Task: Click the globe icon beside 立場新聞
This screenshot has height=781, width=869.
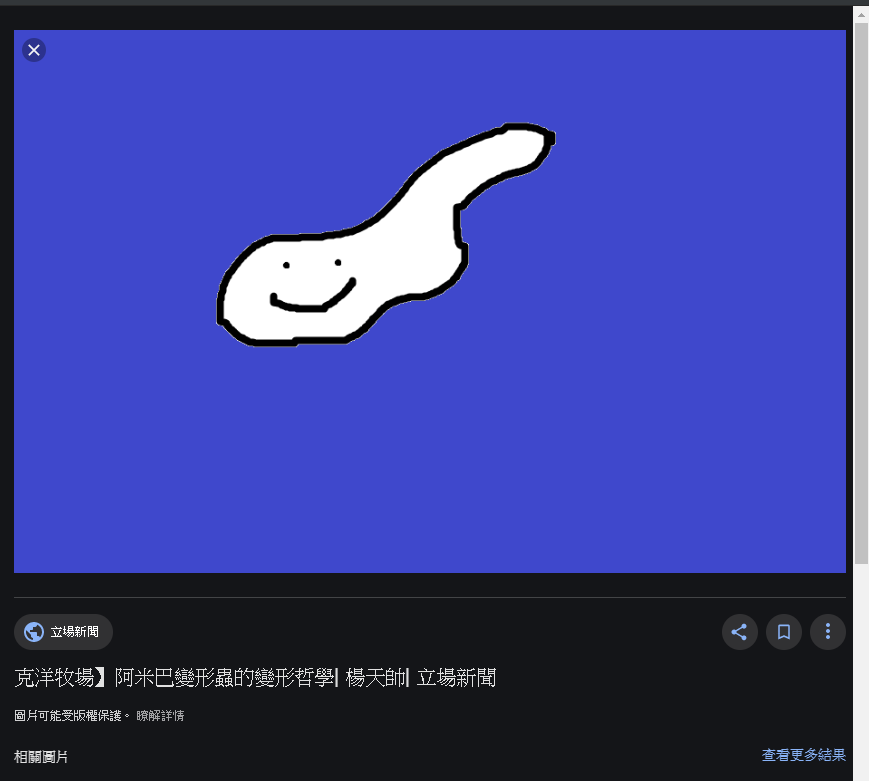Action: click(x=34, y=632)
